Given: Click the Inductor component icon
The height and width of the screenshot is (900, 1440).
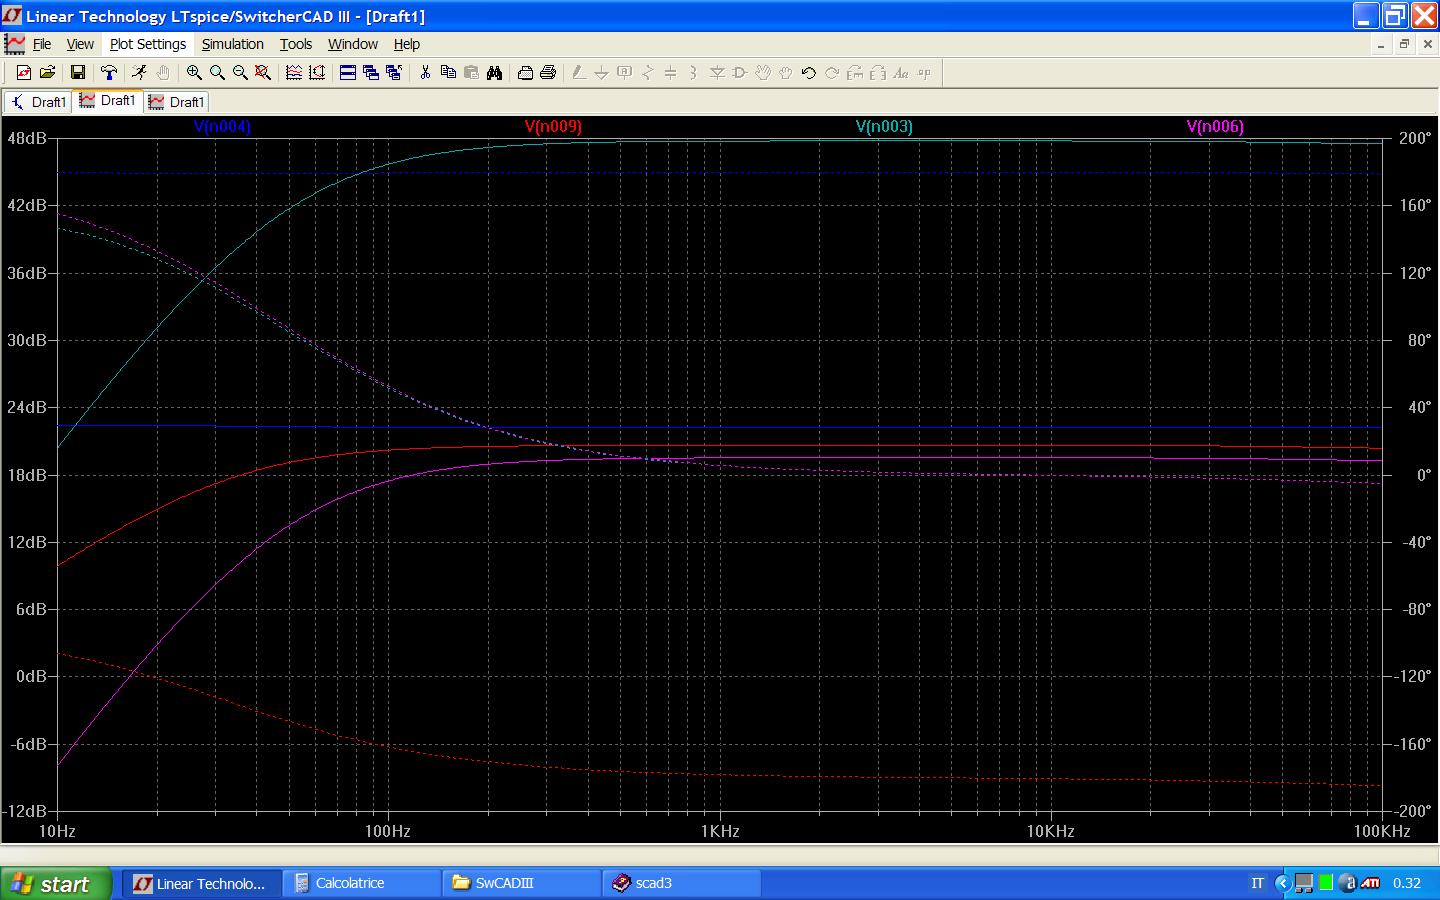Looking at the screenshot, I should (694, 72).
